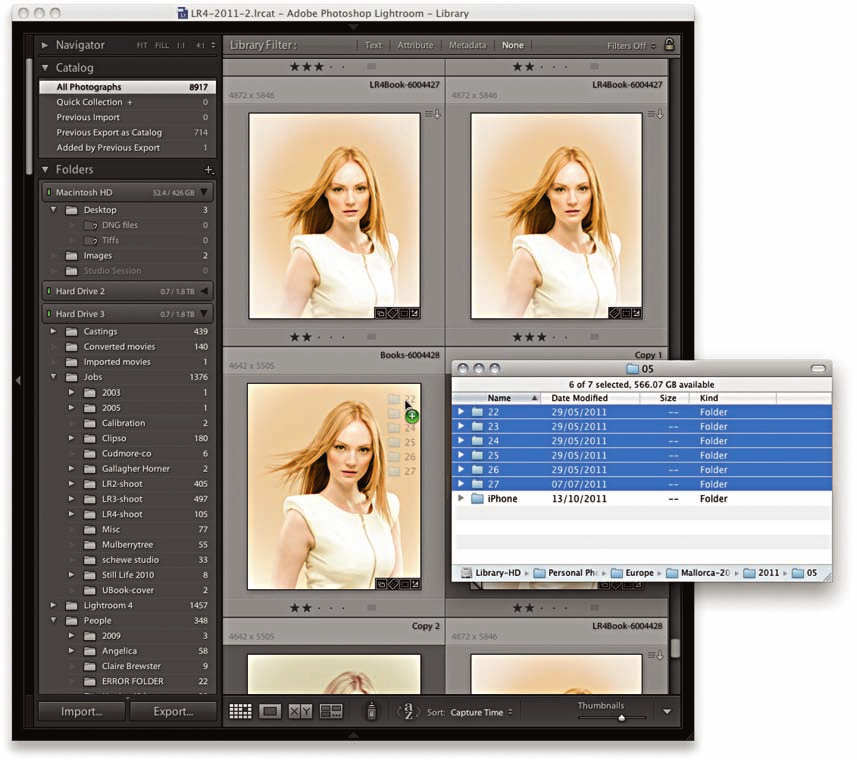Expand folder 22 in the Finder window

coord(461,411)
